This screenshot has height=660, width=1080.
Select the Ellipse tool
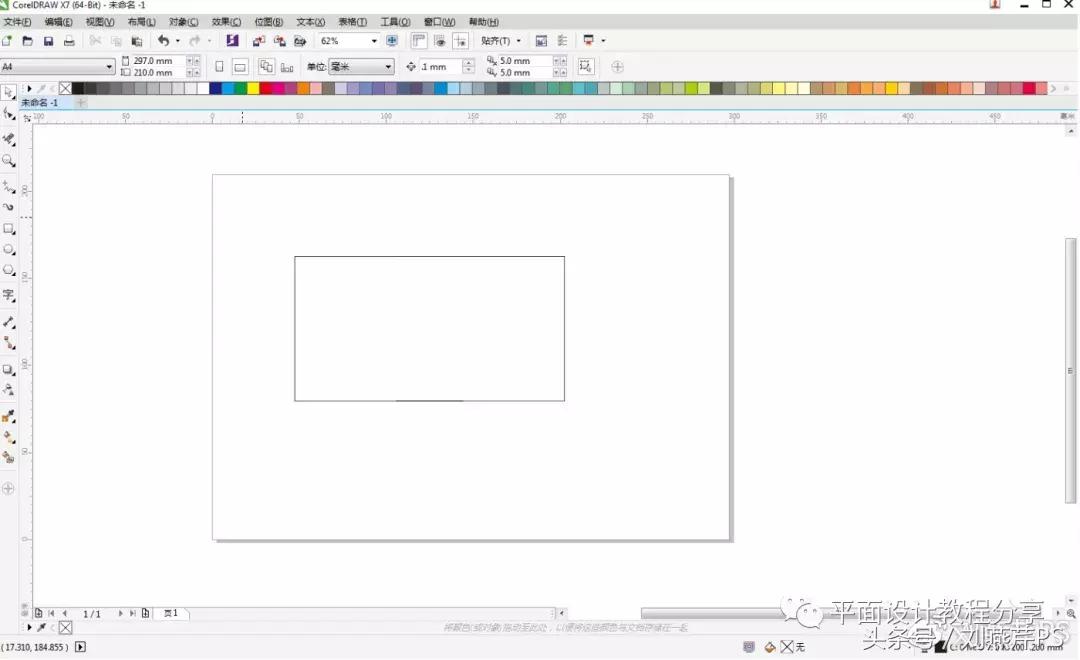point(9,252)
